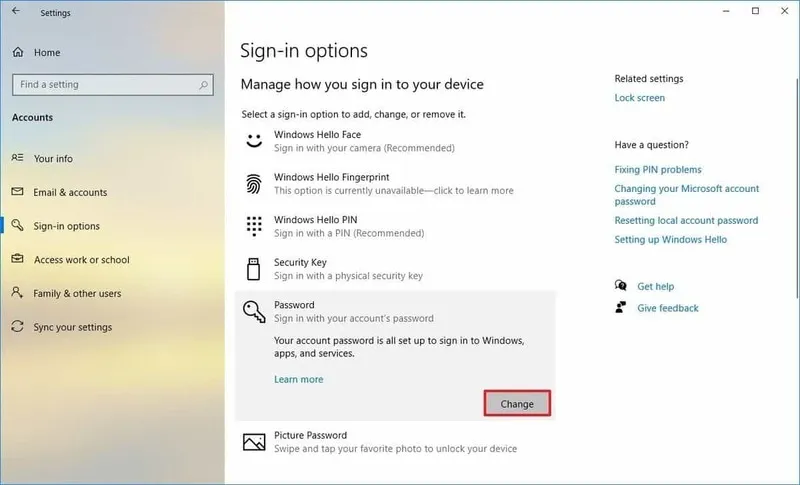The height and width of the screenshot is (485, 800).
Task: Select Sign-in options in sidebar
Action: tap(66, 225)
